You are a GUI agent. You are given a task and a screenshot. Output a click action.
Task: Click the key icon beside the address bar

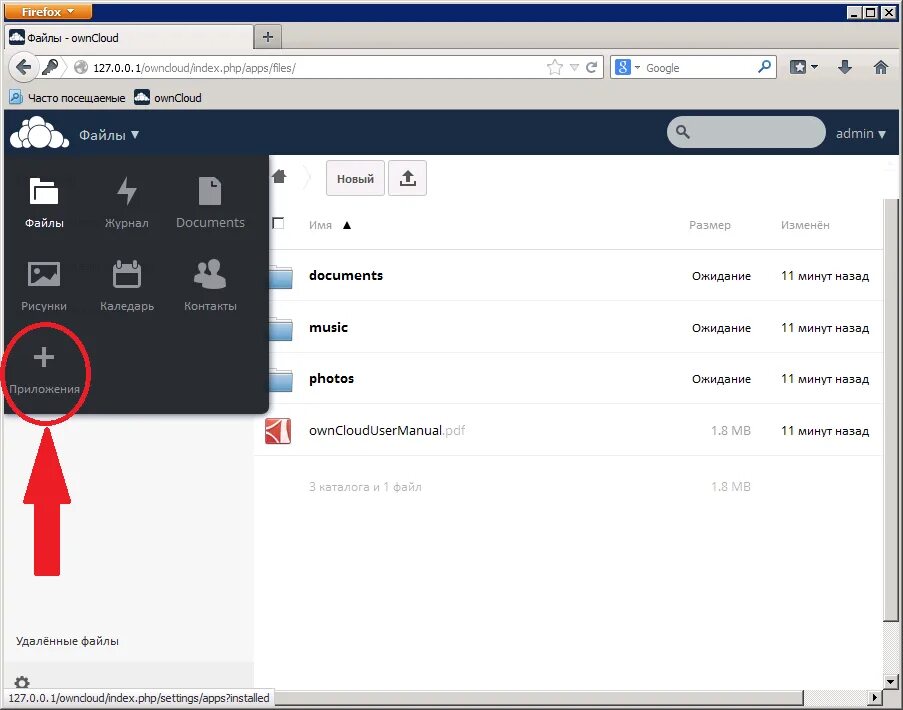point(50,67)
